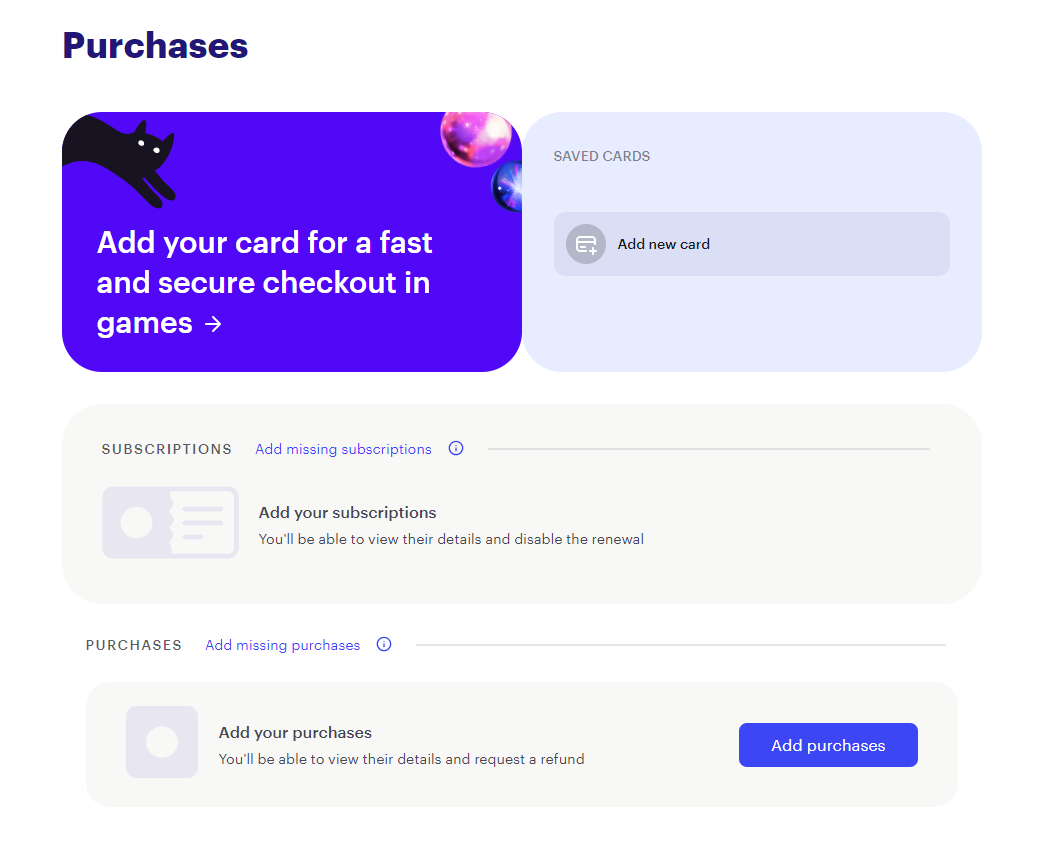The image size is (1063, 846).
Task: Click the card-plus icon beside Add new card
Action: pos(586,244)
